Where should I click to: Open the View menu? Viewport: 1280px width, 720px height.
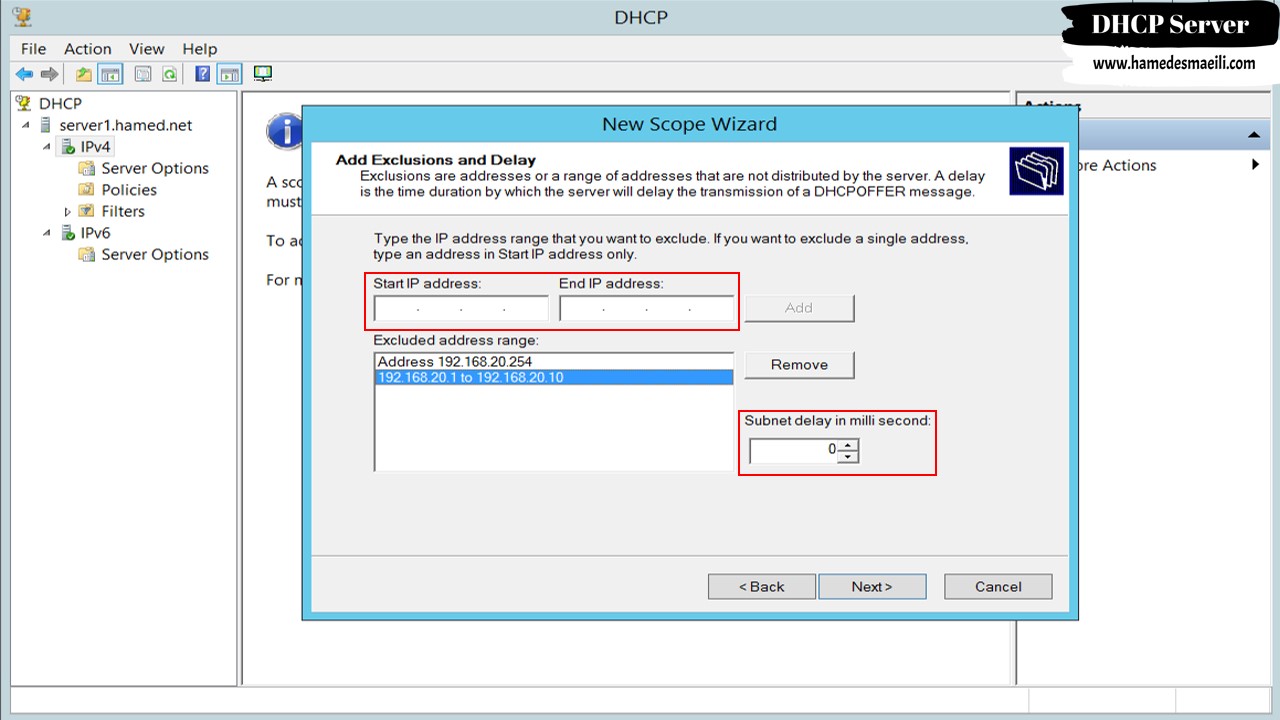(x=147, y=48)
